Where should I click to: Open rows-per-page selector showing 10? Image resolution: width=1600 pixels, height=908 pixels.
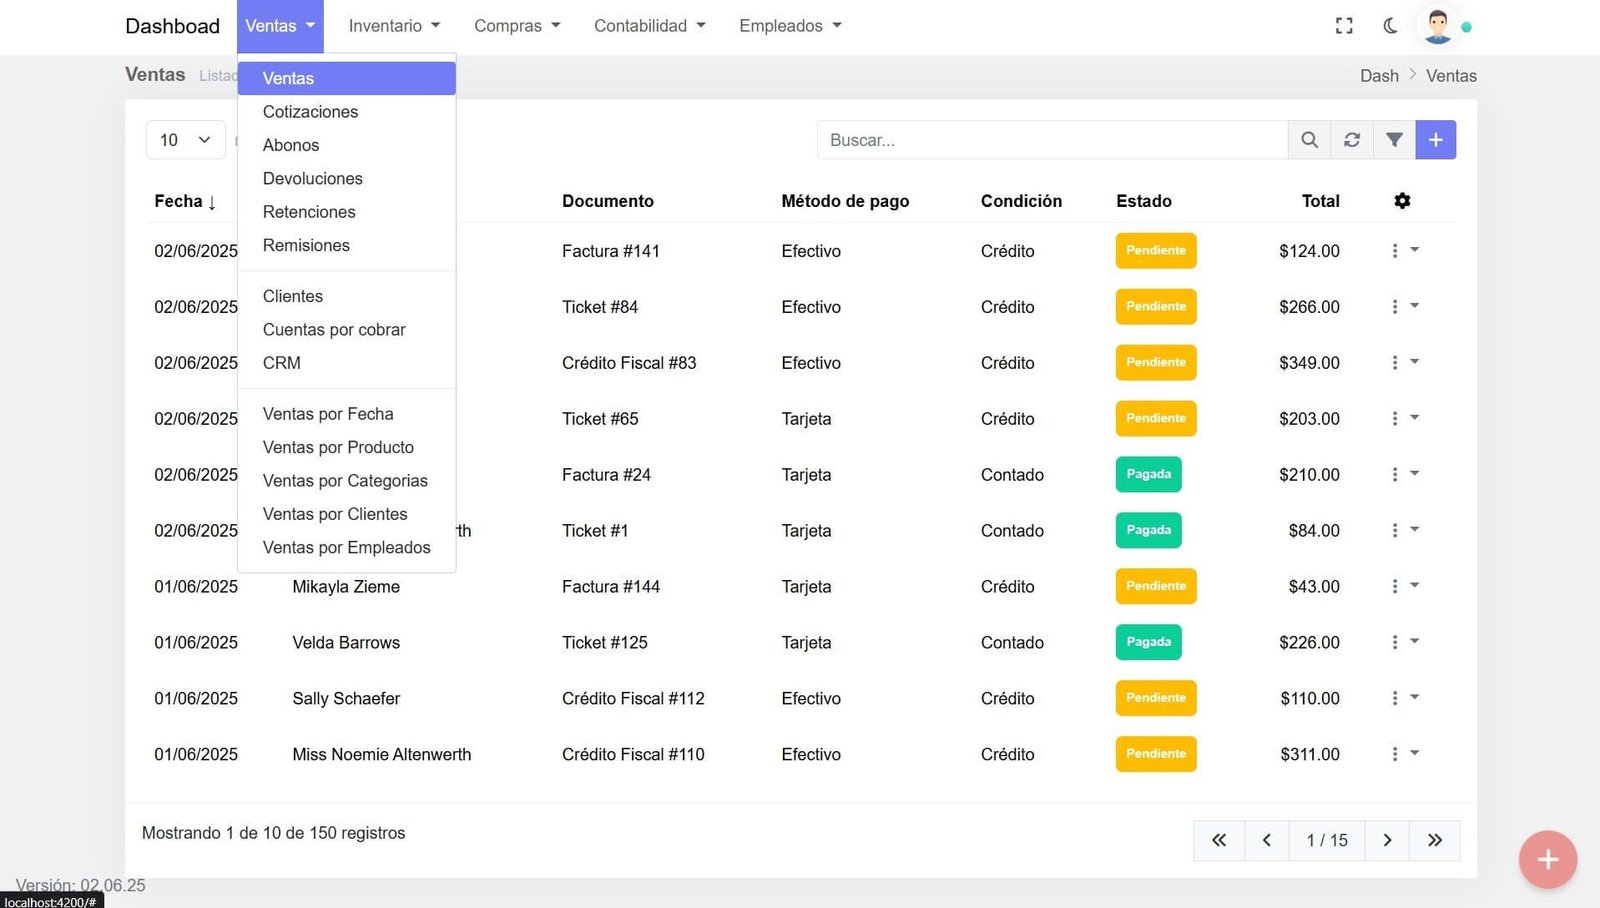(185, 140)
